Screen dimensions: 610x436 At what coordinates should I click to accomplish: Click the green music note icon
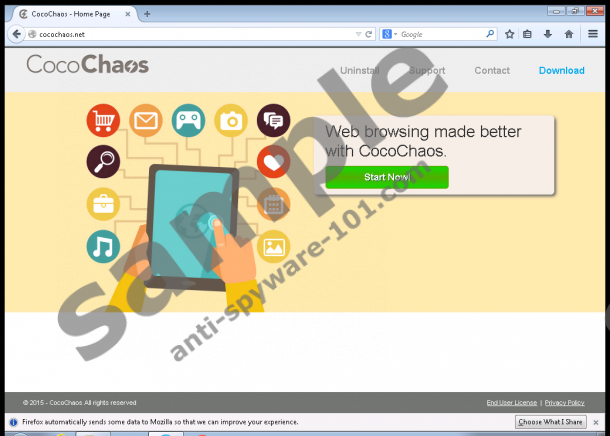(x=103, y=246)
